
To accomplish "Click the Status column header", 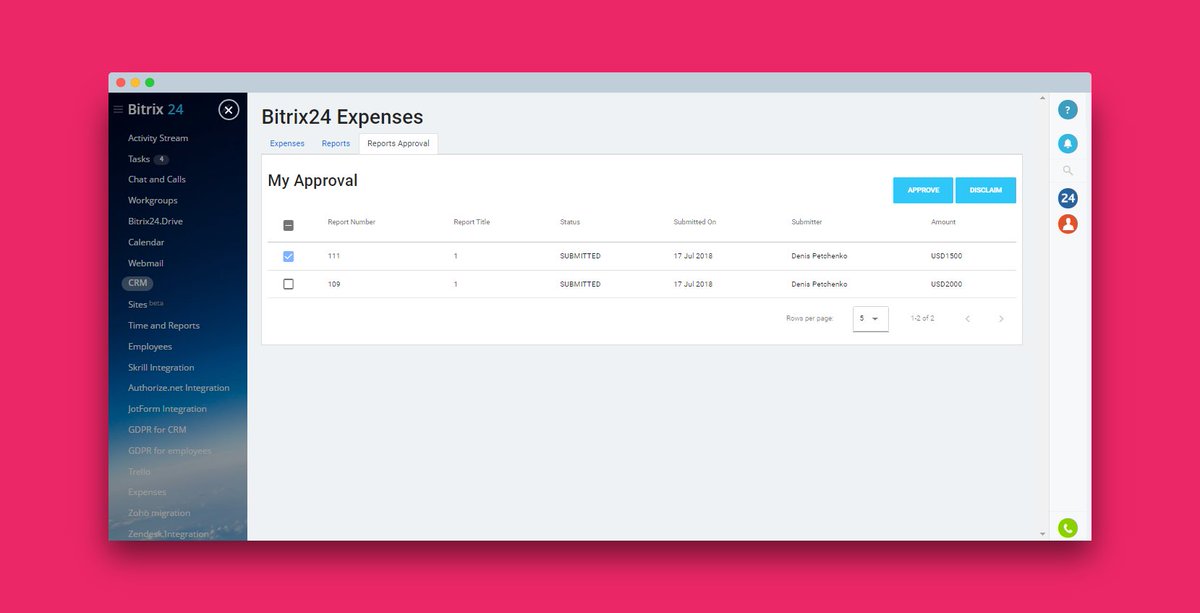I will pos(570,222).
